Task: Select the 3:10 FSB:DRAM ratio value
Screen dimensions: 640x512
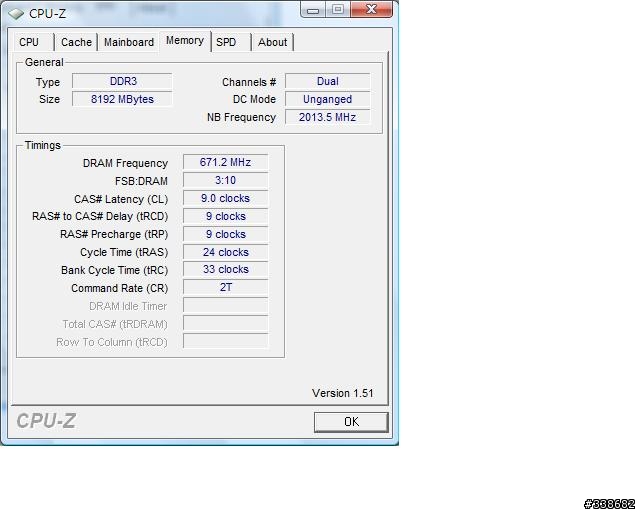Action: point(225,180)
